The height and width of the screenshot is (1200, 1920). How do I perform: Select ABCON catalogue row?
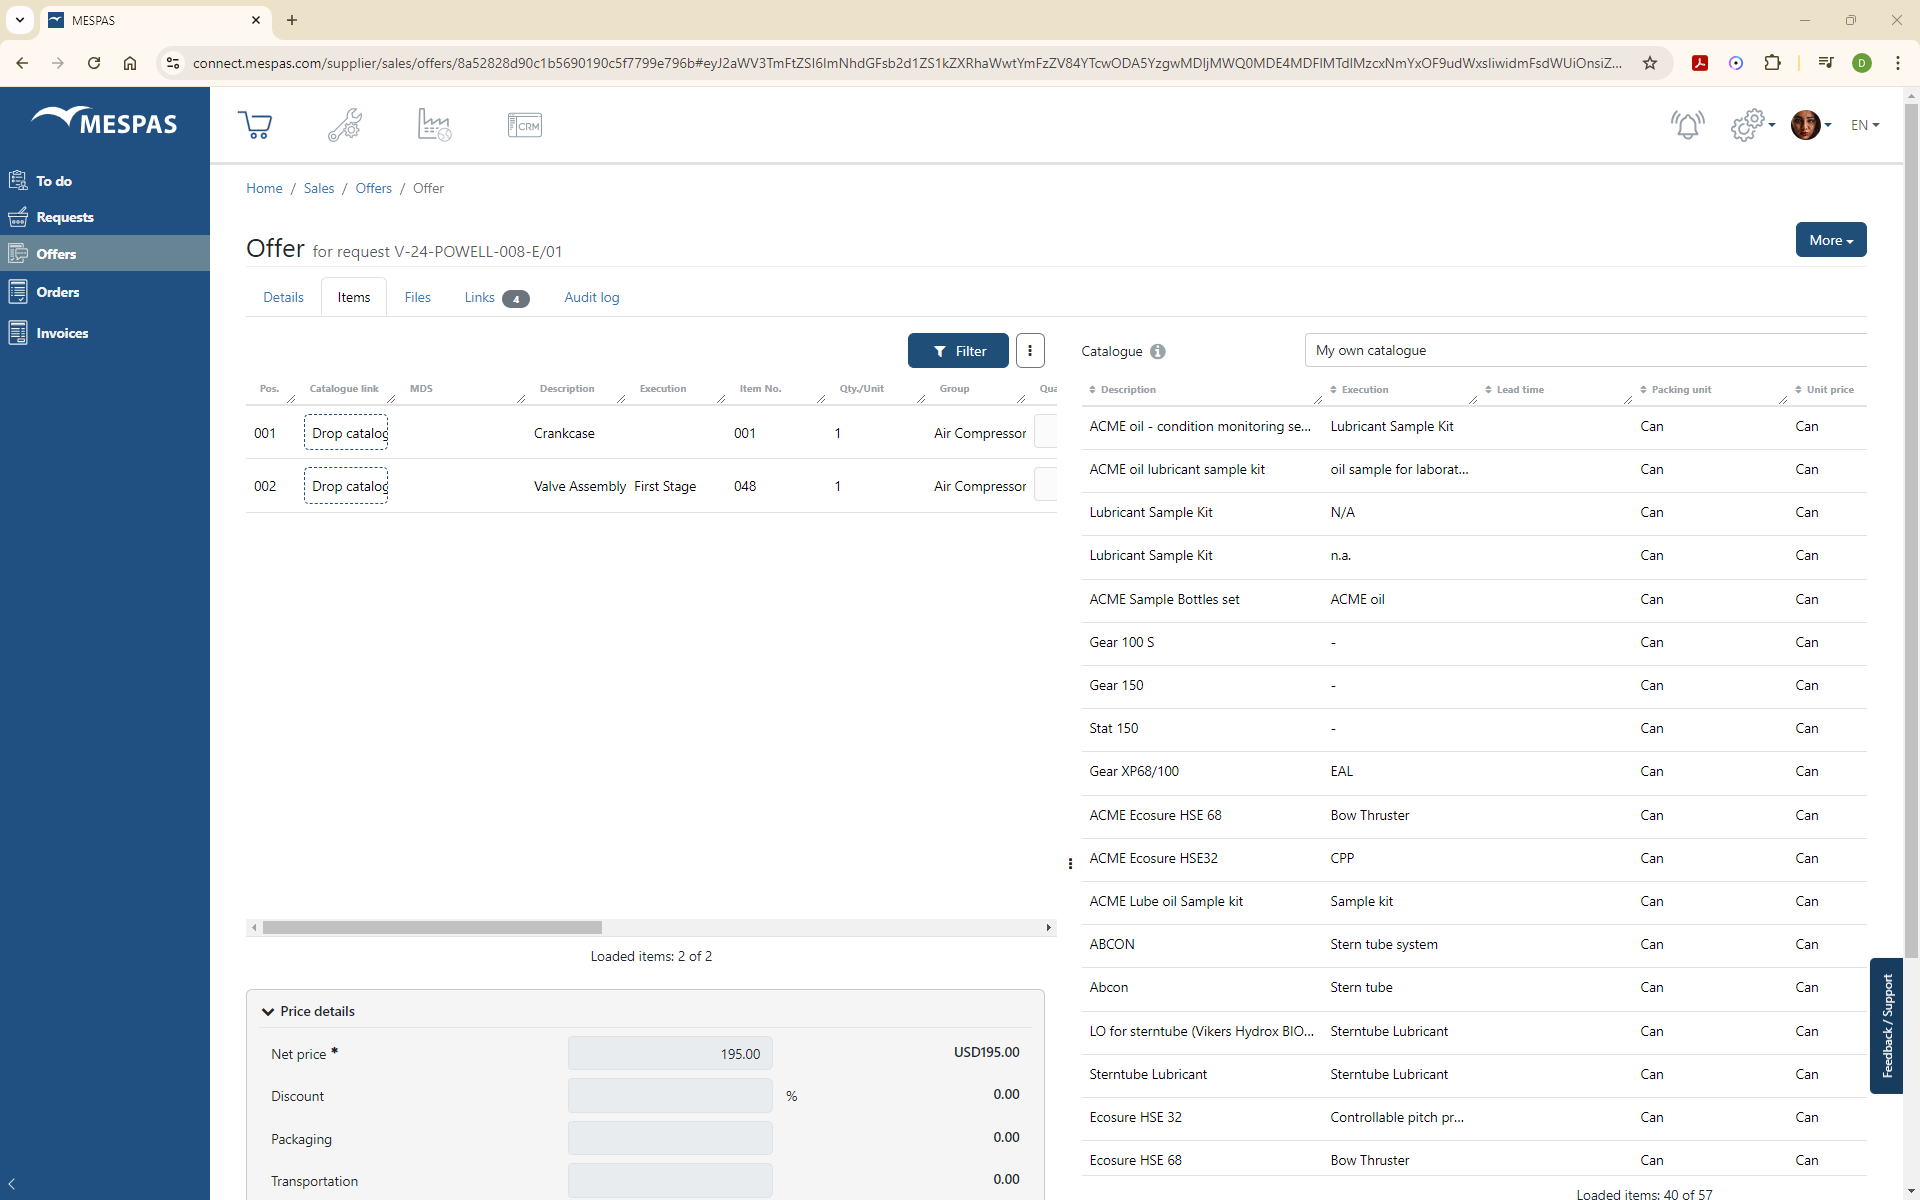pyautogui.click(x=1474, y=944)
